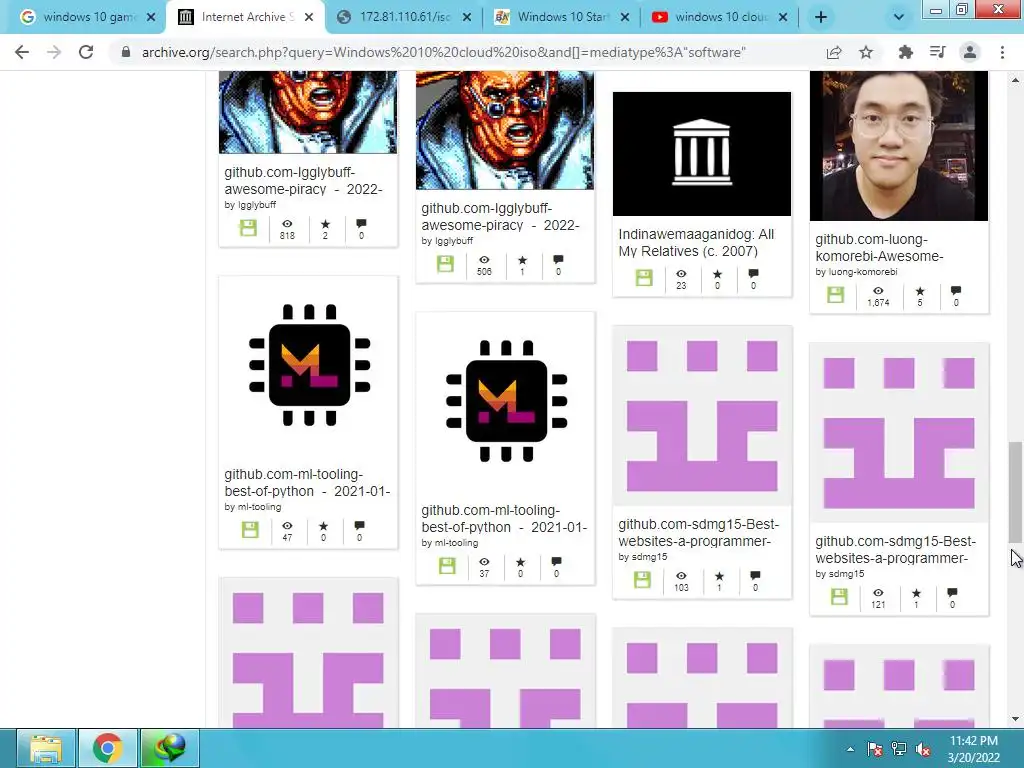Click software floppy icon on 47-view item

point(250,529)
